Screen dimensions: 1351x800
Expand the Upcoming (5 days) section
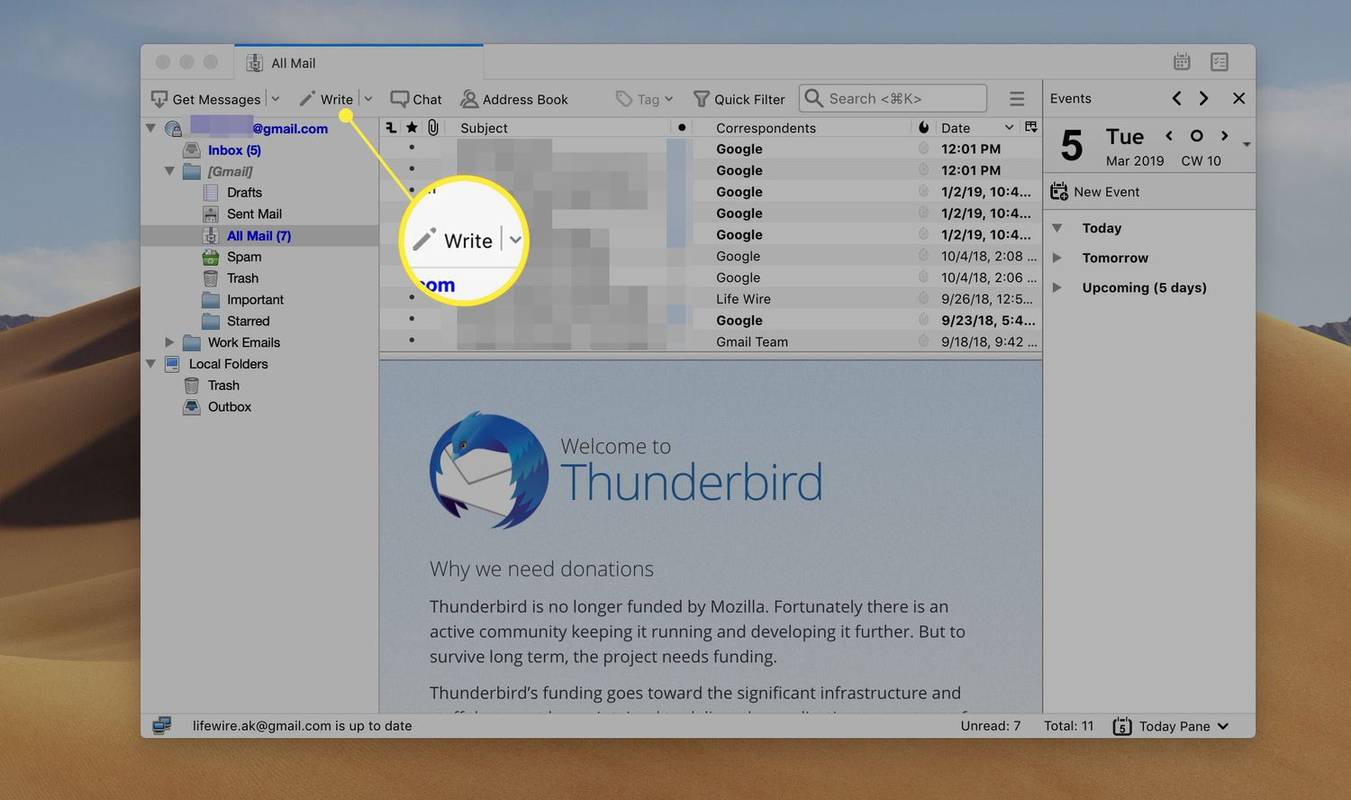[1057, 288]
